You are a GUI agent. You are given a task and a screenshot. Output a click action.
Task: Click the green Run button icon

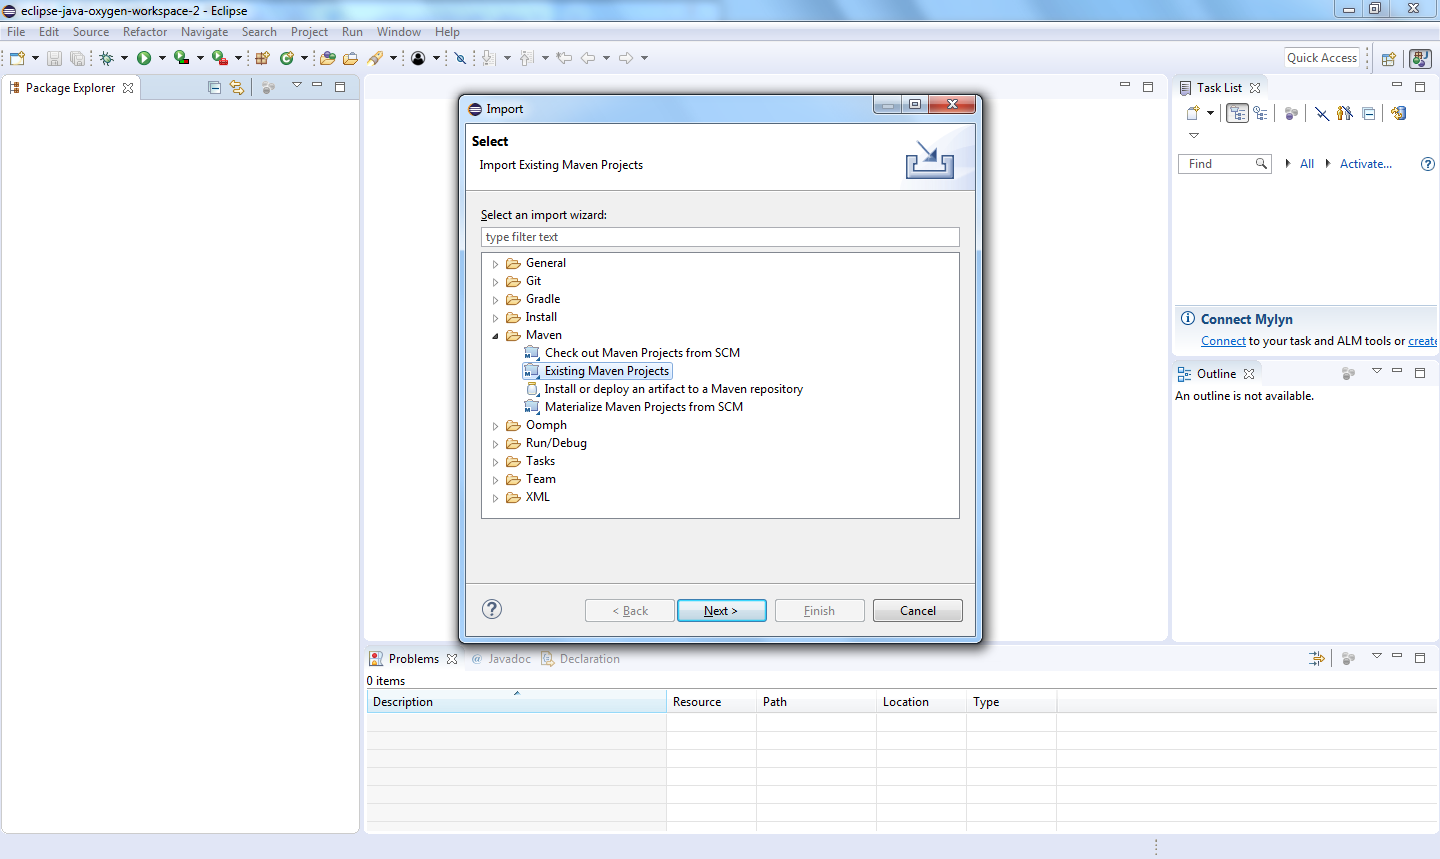coord(144,58)
